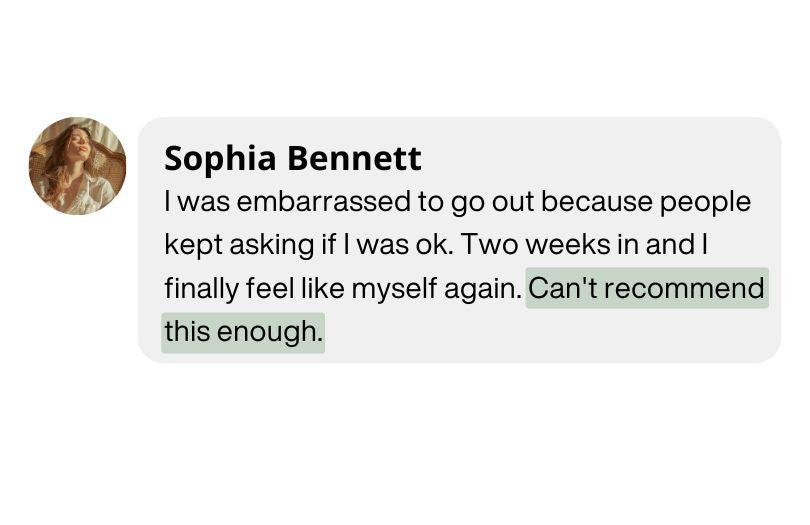The height and width of the screenshot is (525, 810).
Task: Click the word "again." in the comment
Action: click(482, 289)
